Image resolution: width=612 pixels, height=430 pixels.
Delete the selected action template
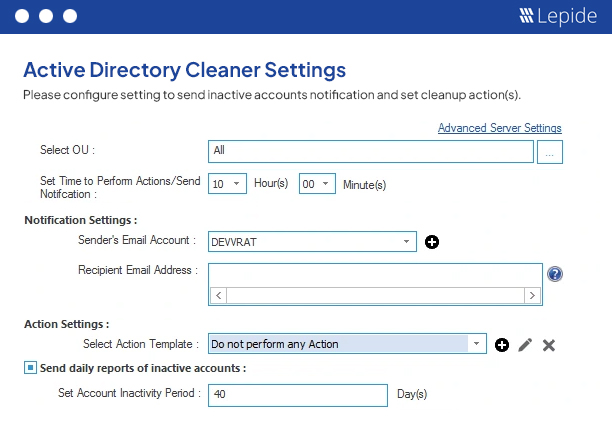pos(548,345)
